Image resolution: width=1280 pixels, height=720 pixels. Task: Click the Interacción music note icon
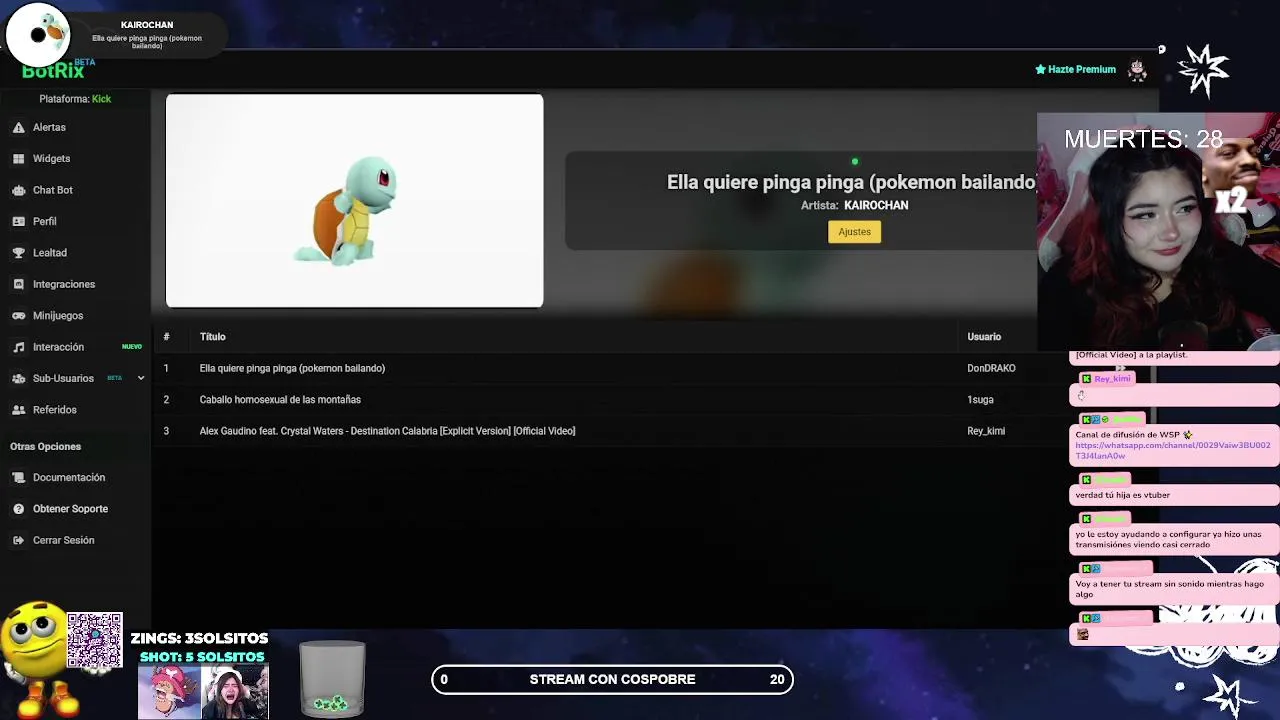(x=18, y=347)
